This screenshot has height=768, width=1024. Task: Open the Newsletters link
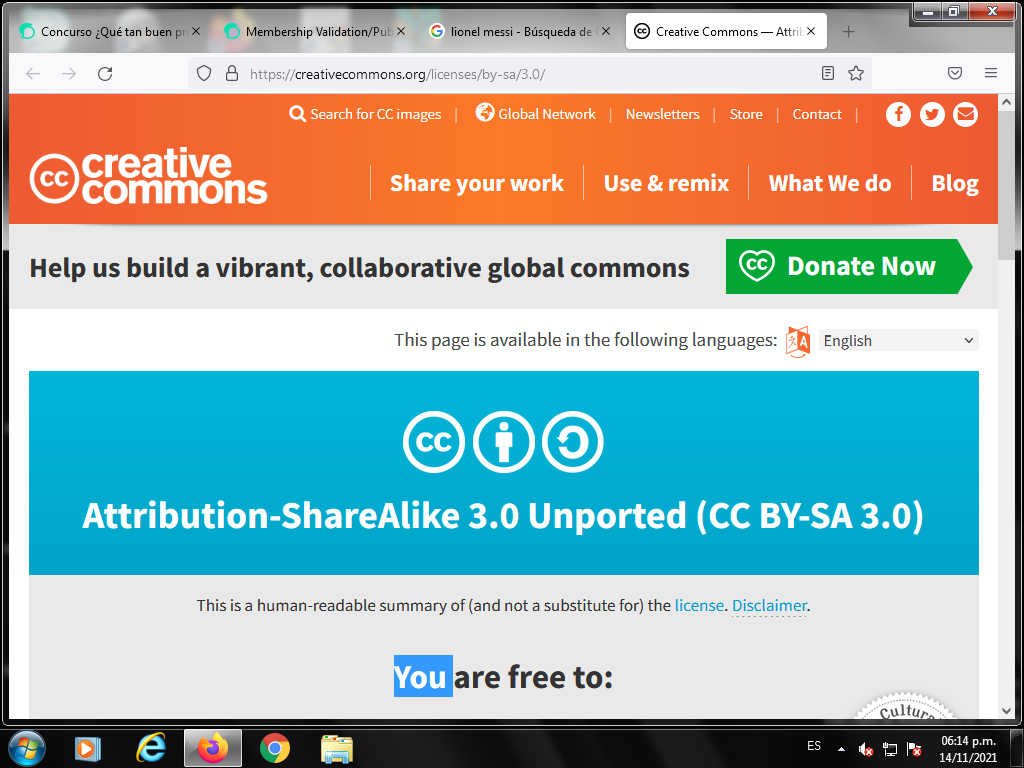point(662,114)
